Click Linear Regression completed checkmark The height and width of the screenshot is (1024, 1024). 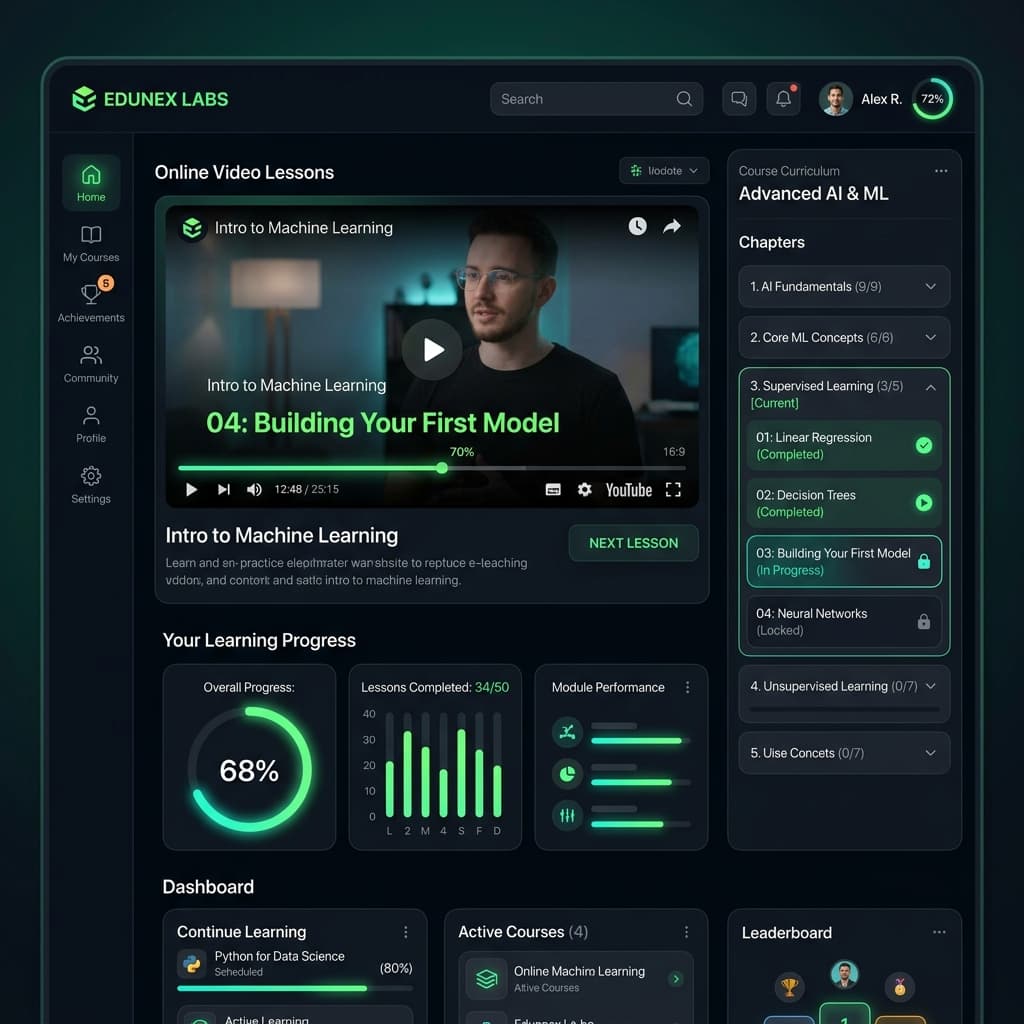coord(923,445)
